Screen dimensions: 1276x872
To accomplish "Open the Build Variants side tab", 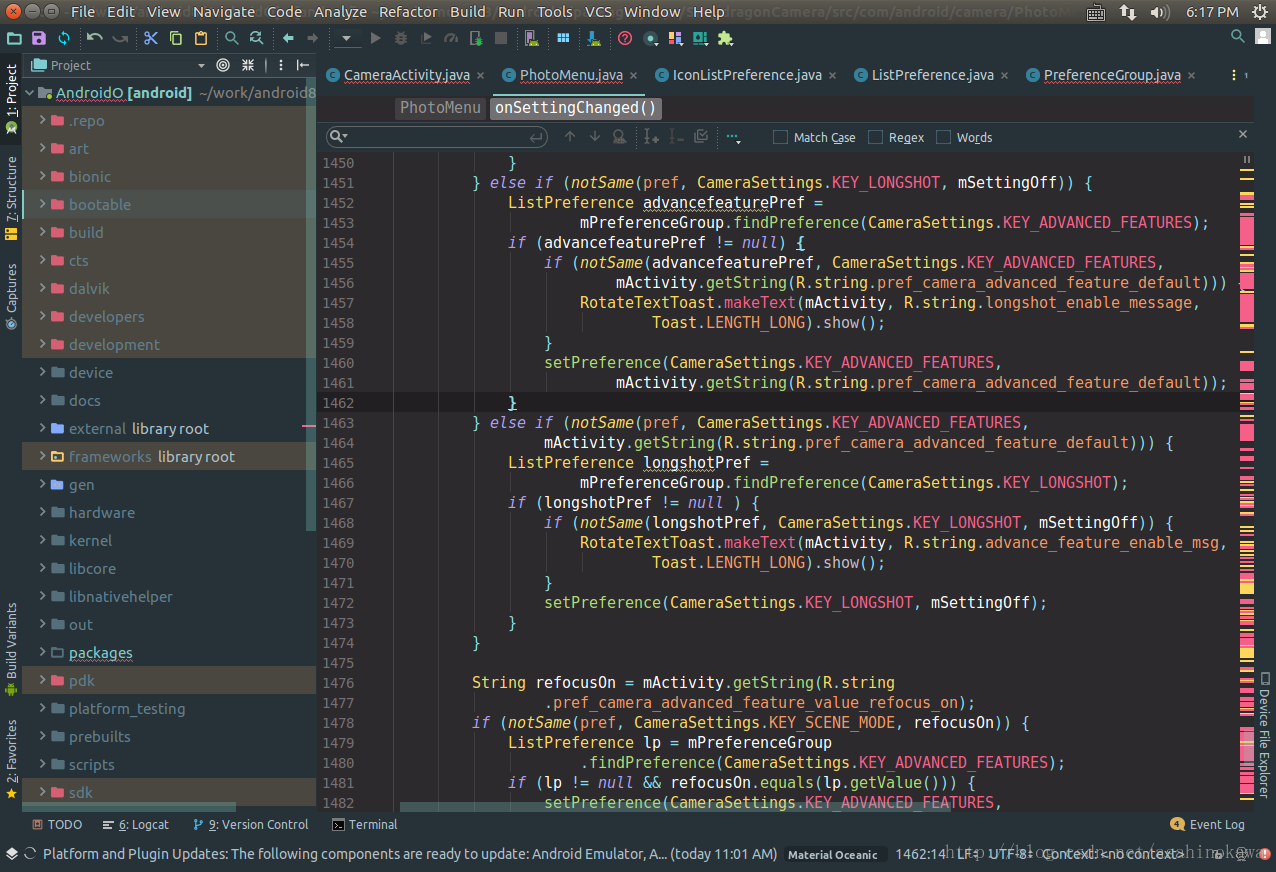I will click(11, 648).
